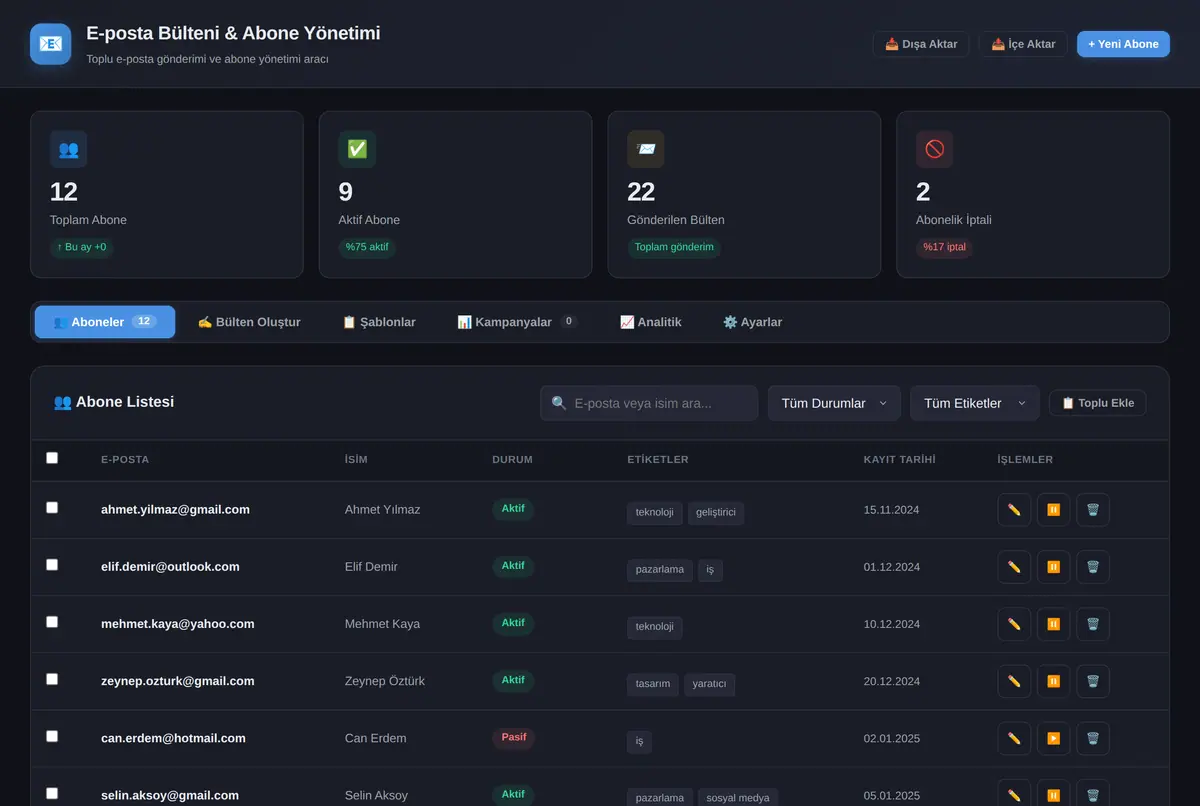Edit subscriber ahmet.yilmaz@gmail.com with pencil icon
This screenshot has width=1200, height=806.
[1014, 510]
